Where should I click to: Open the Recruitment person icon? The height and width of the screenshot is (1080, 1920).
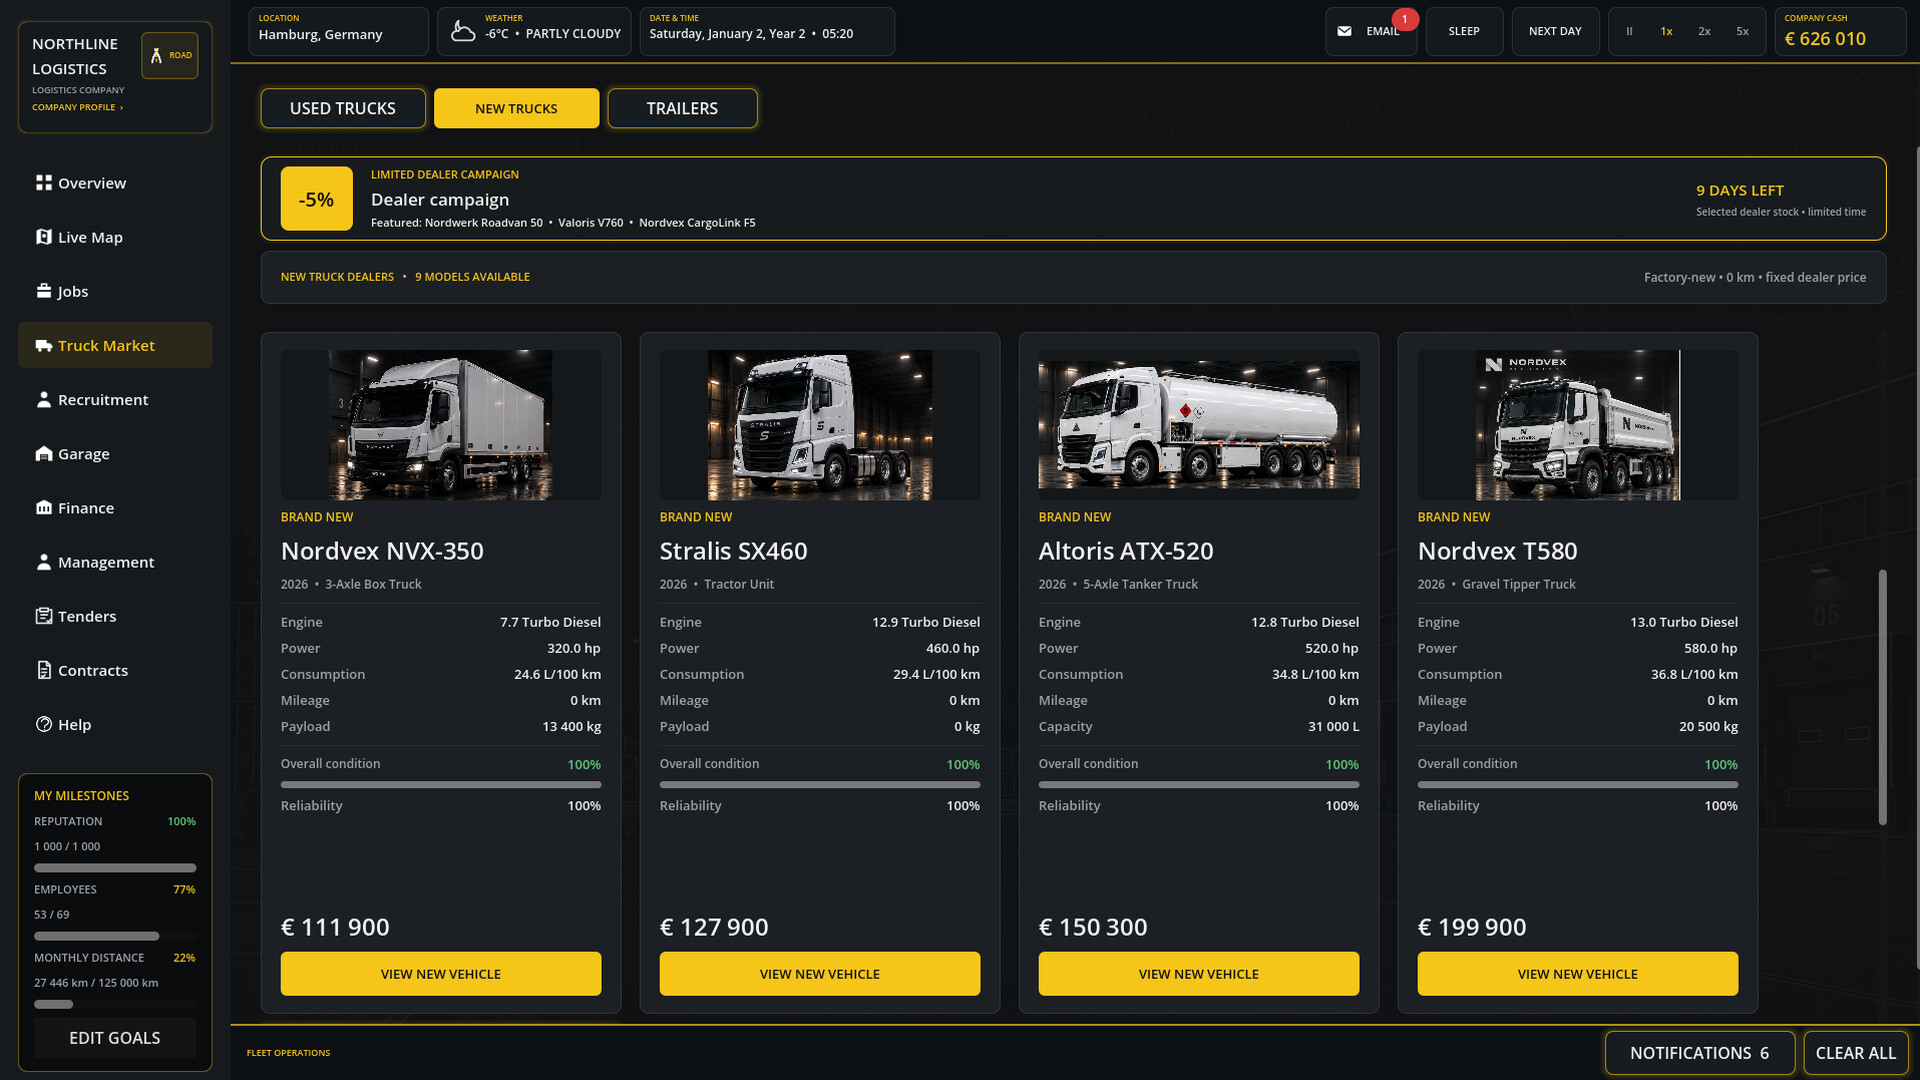pyautogui.click(x=43, y=400)
